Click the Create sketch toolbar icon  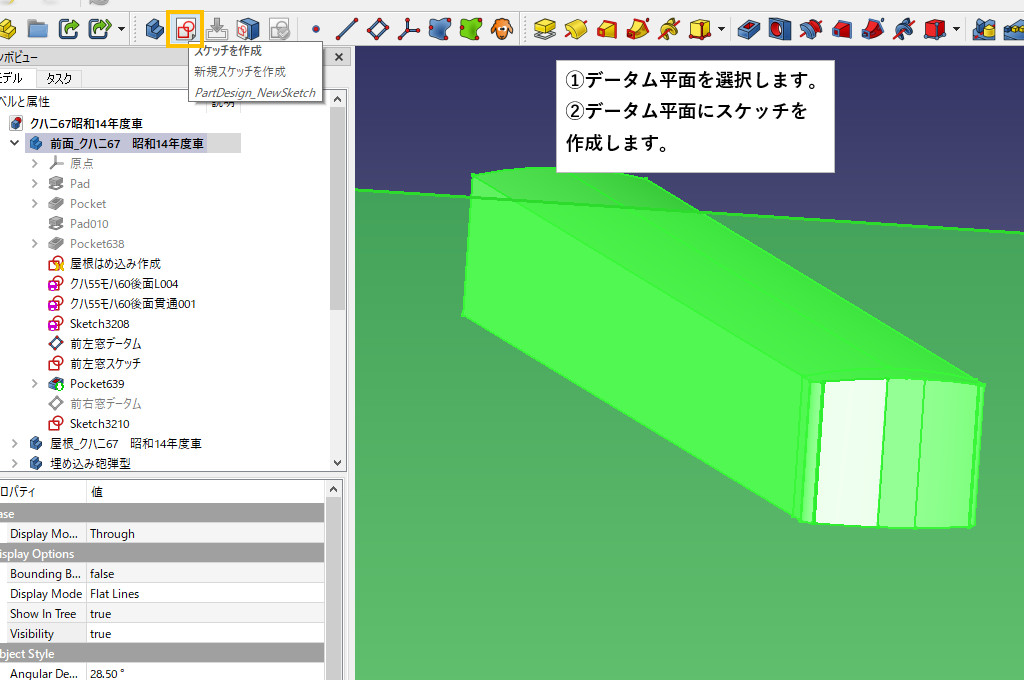(185, 29)
